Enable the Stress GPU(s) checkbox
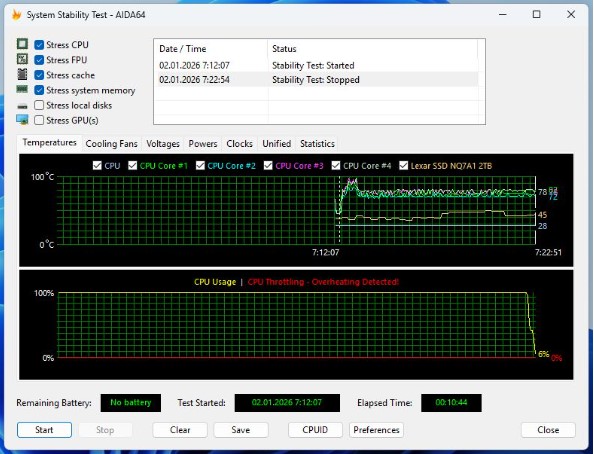The height and width of the screenshot is (454, 594). (39, 120)
